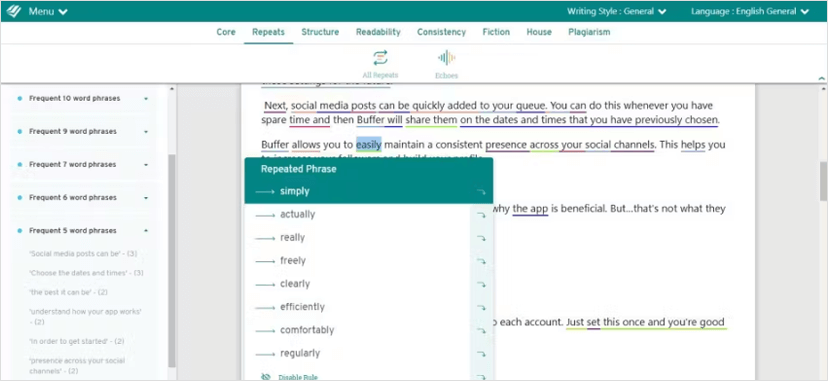
Task: Click the underlined word 'presence' in the document
Action: pos(505,145)
